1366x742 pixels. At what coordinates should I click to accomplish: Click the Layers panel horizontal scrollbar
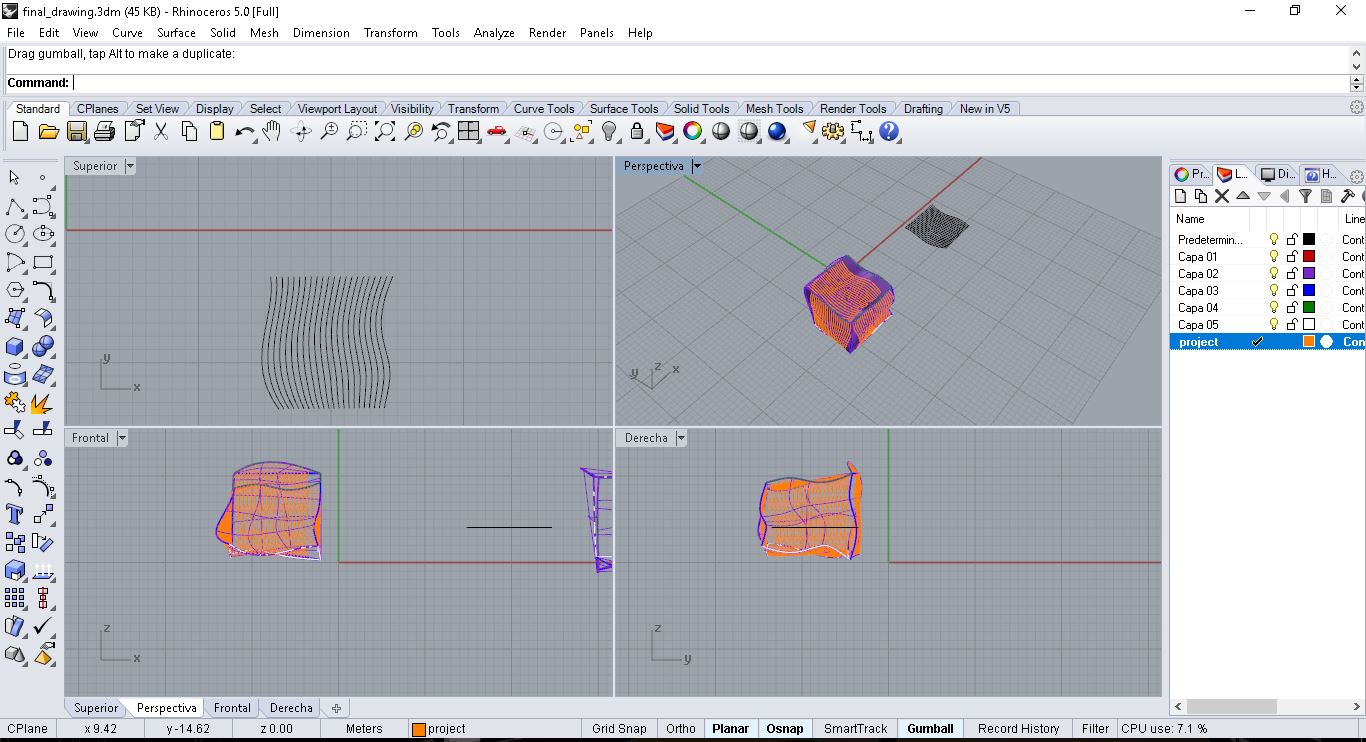click(x=1231, y=706)
